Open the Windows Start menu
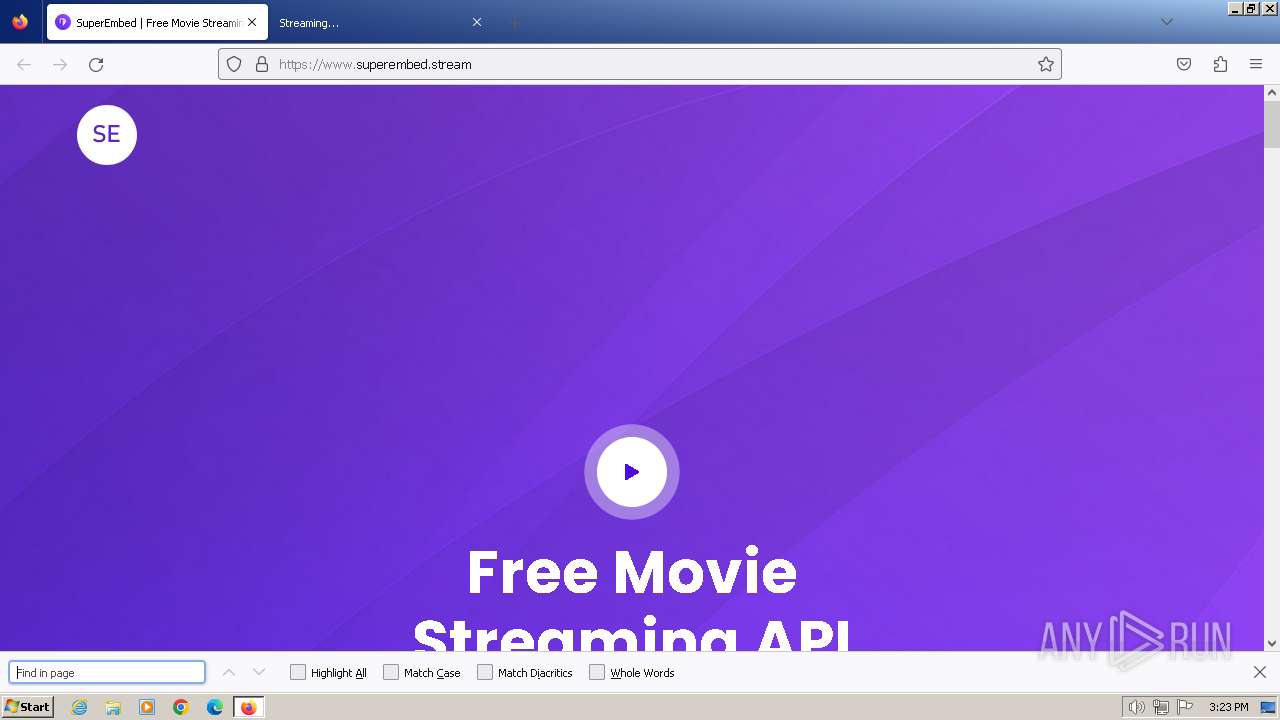Screen dimensions: 1280x720 (28, 707)
